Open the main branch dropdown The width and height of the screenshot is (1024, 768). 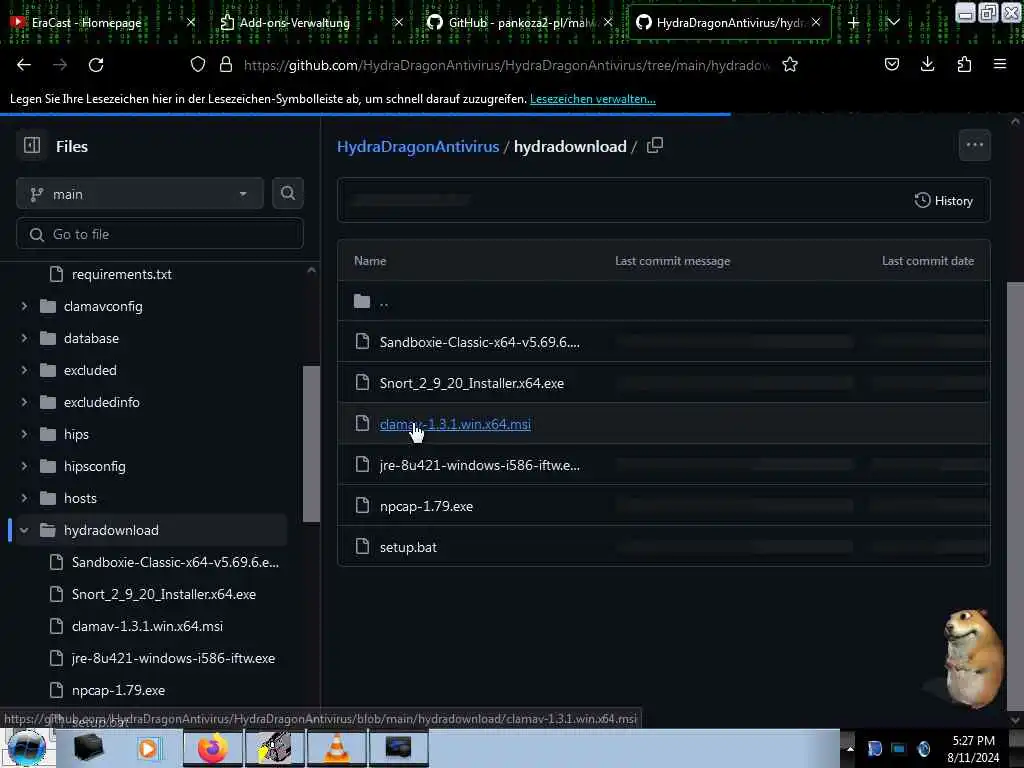pos(140,194)
